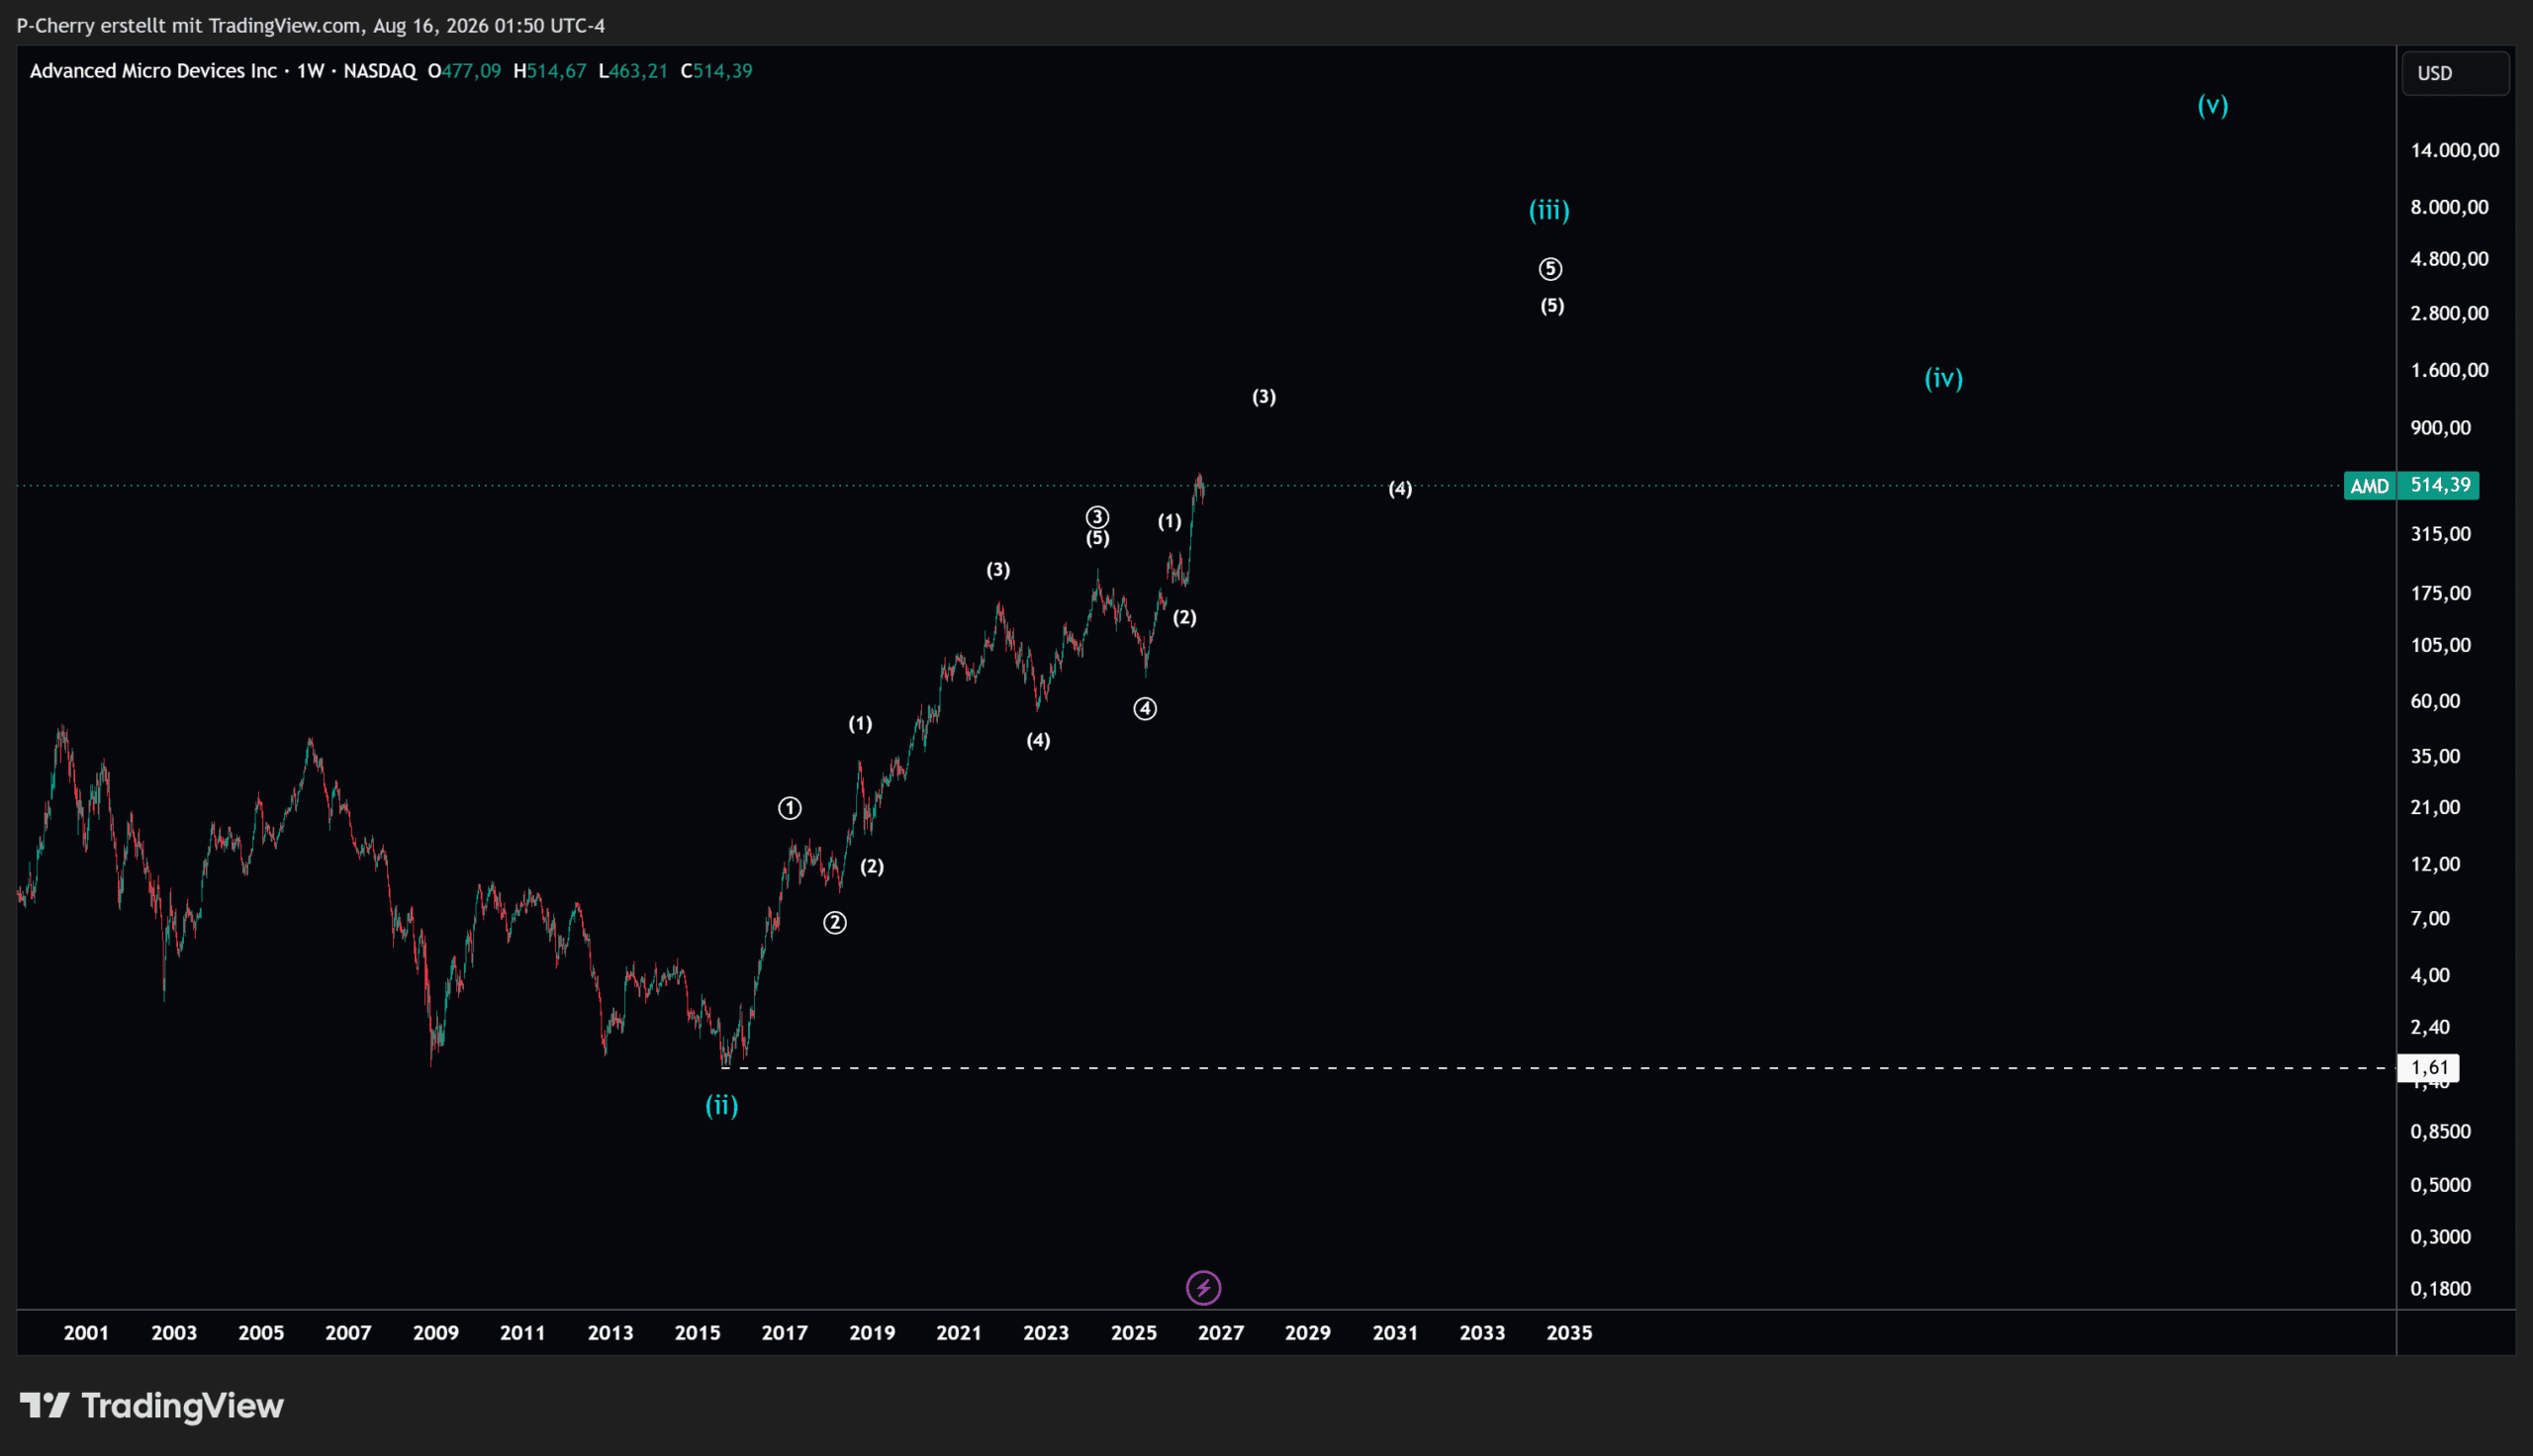Click the 2031 year on time axis

pos(1395,1333)
